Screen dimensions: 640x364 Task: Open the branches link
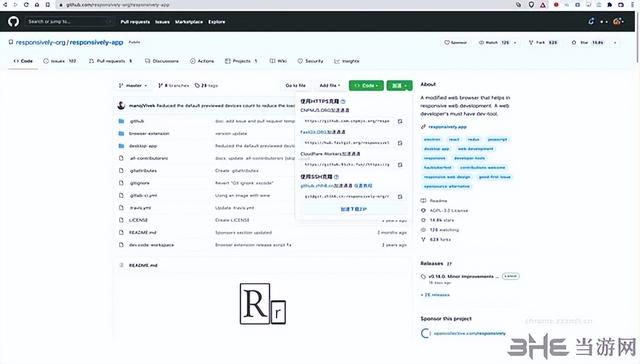tap(173, 85)
